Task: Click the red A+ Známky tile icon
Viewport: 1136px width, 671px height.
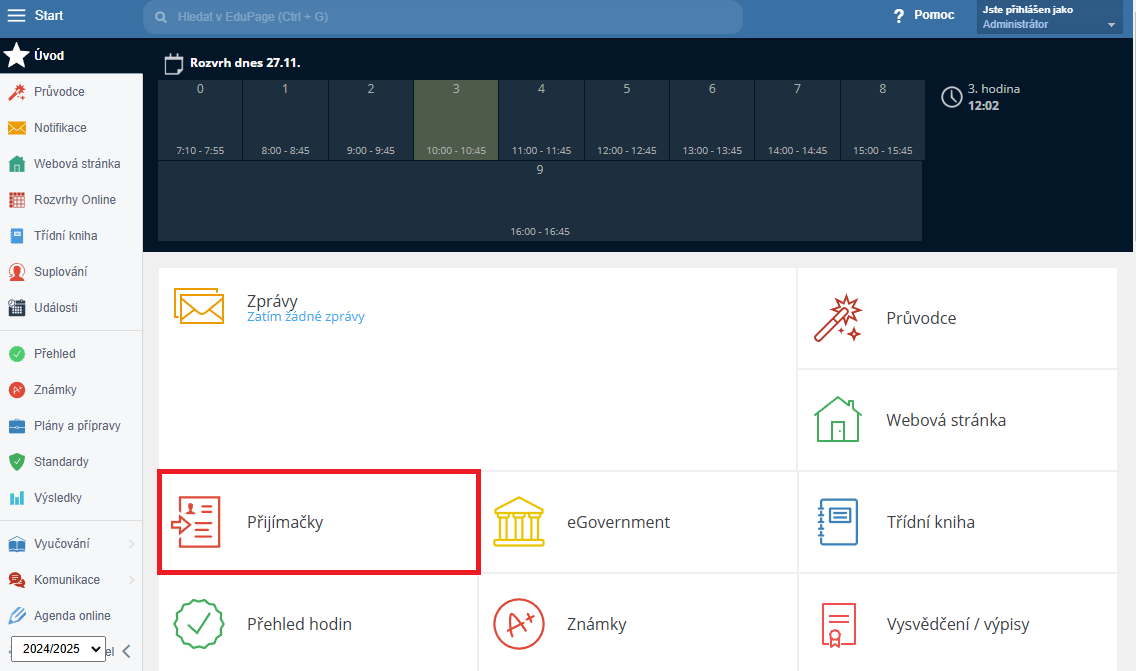Action: pos(519,624)
